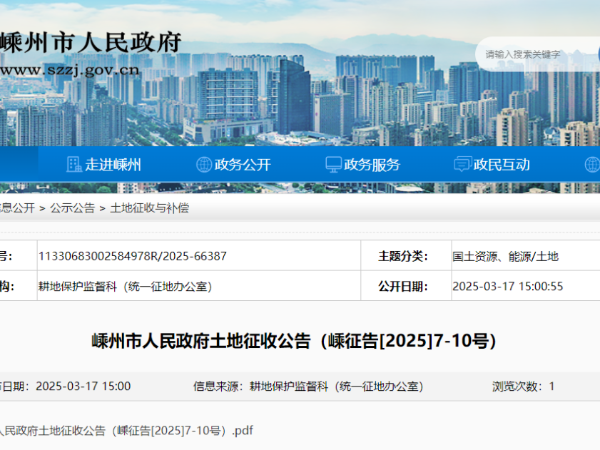
Task: Click the monitor icon beside 政务服务
Action: point(333,165)
